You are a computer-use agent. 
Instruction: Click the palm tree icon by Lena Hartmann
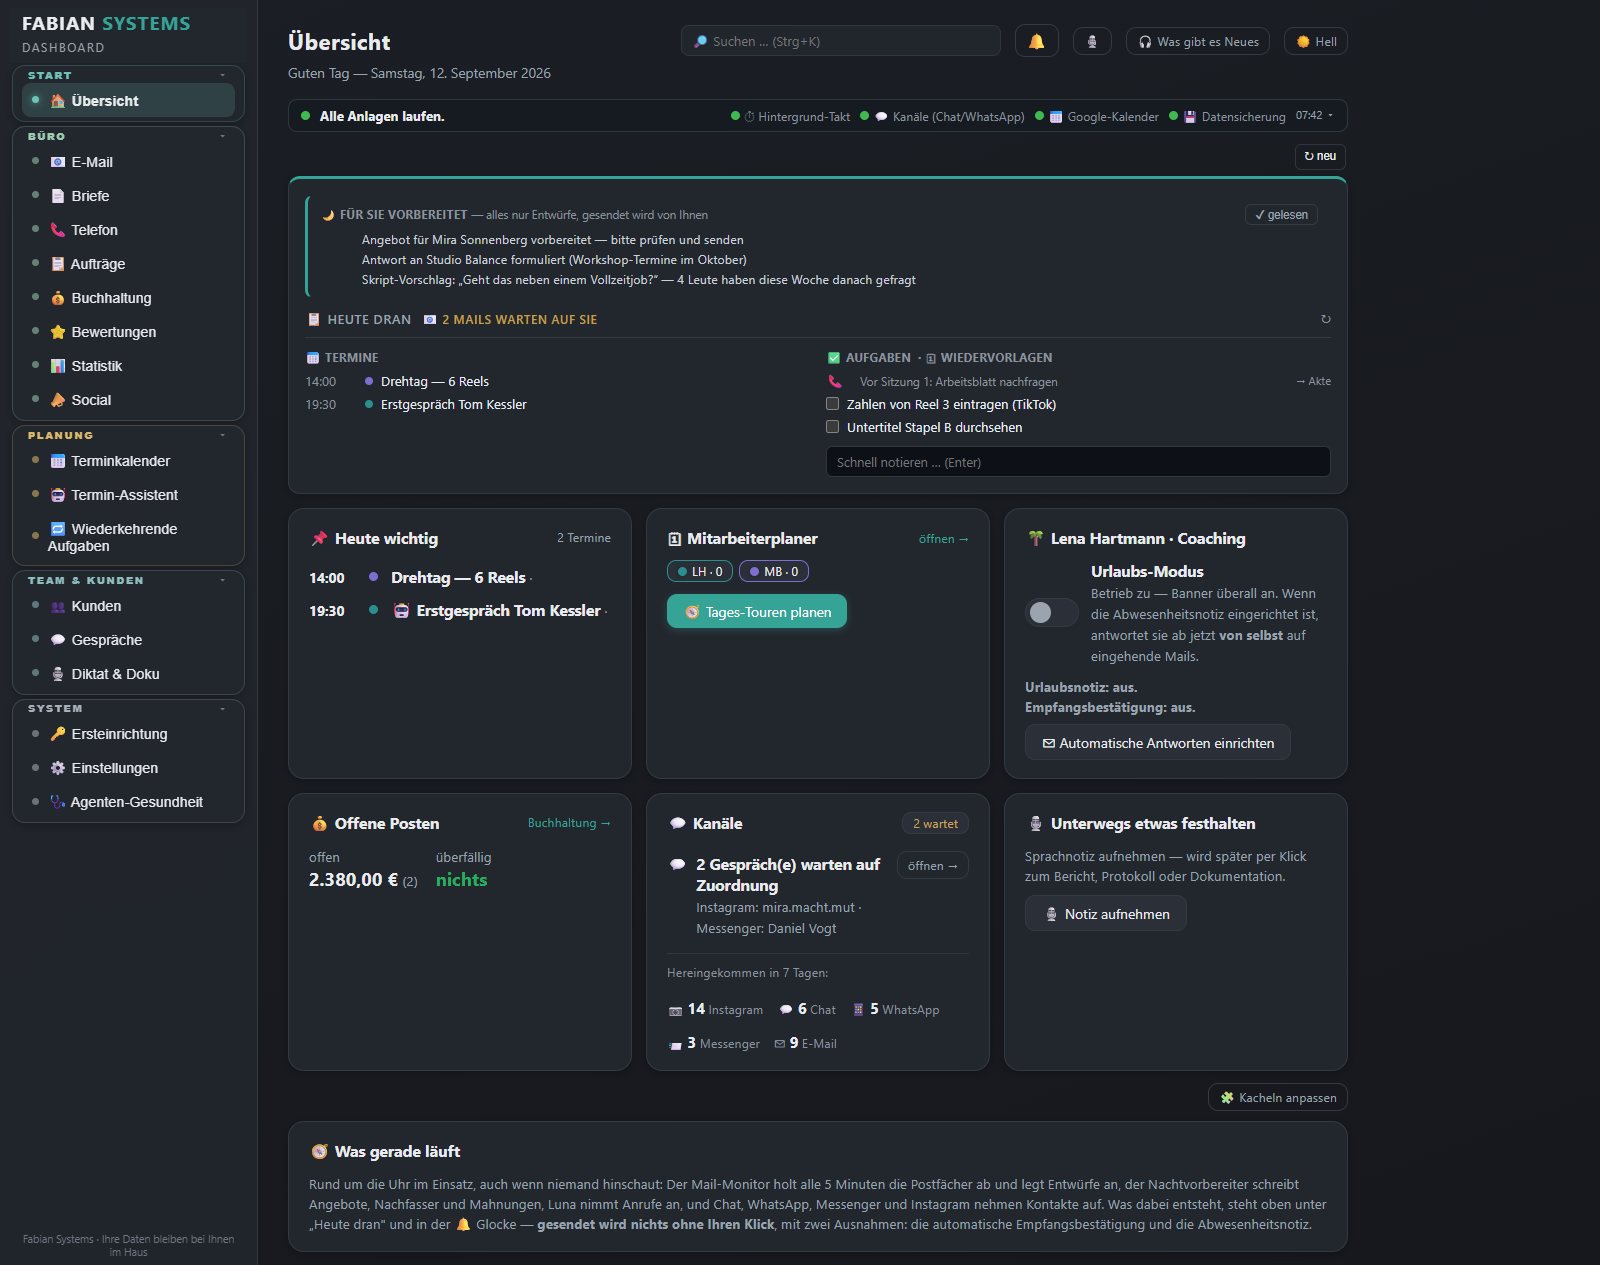click(1035, 538)
